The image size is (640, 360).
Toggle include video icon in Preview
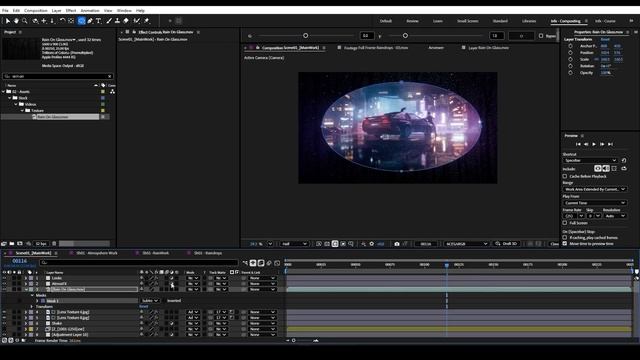[x=598, y=169]
